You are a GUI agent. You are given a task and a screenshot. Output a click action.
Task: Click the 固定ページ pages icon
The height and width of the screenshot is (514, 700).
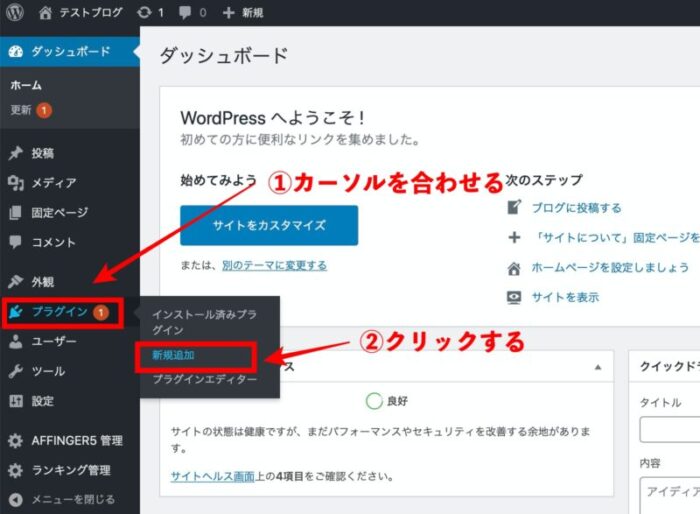[x=15, y=213]
